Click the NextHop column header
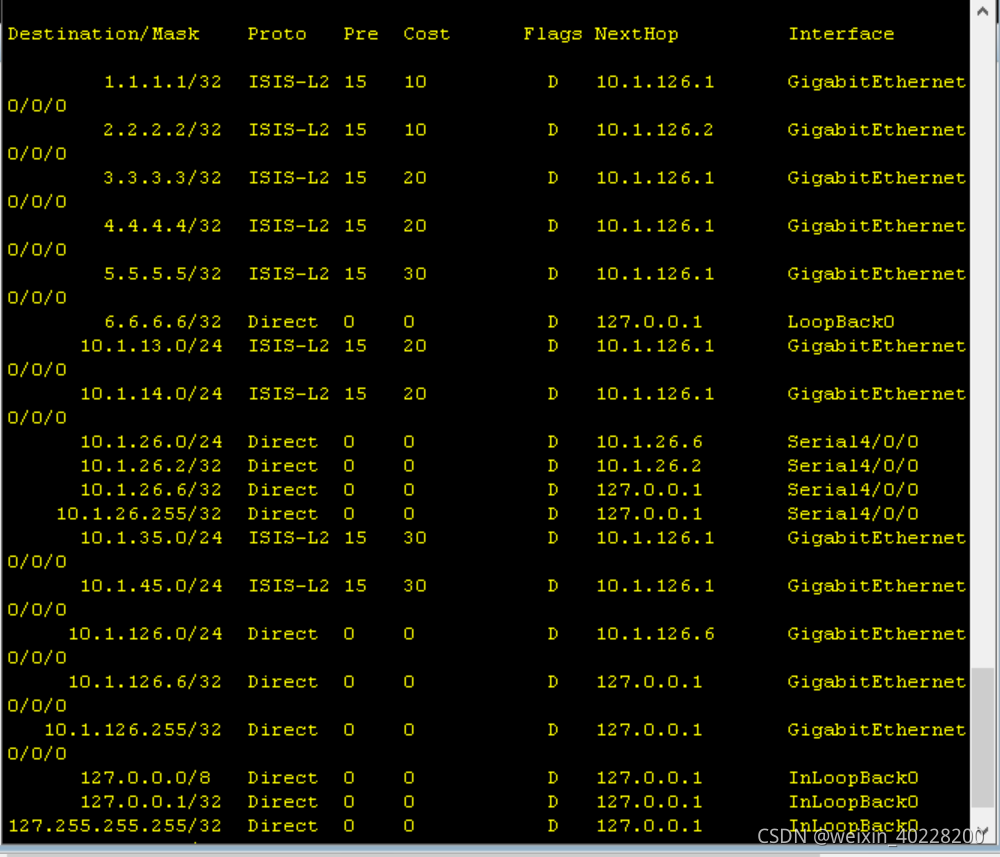The height and width of the screenshot is (857, 1000). tap(636, 34)
